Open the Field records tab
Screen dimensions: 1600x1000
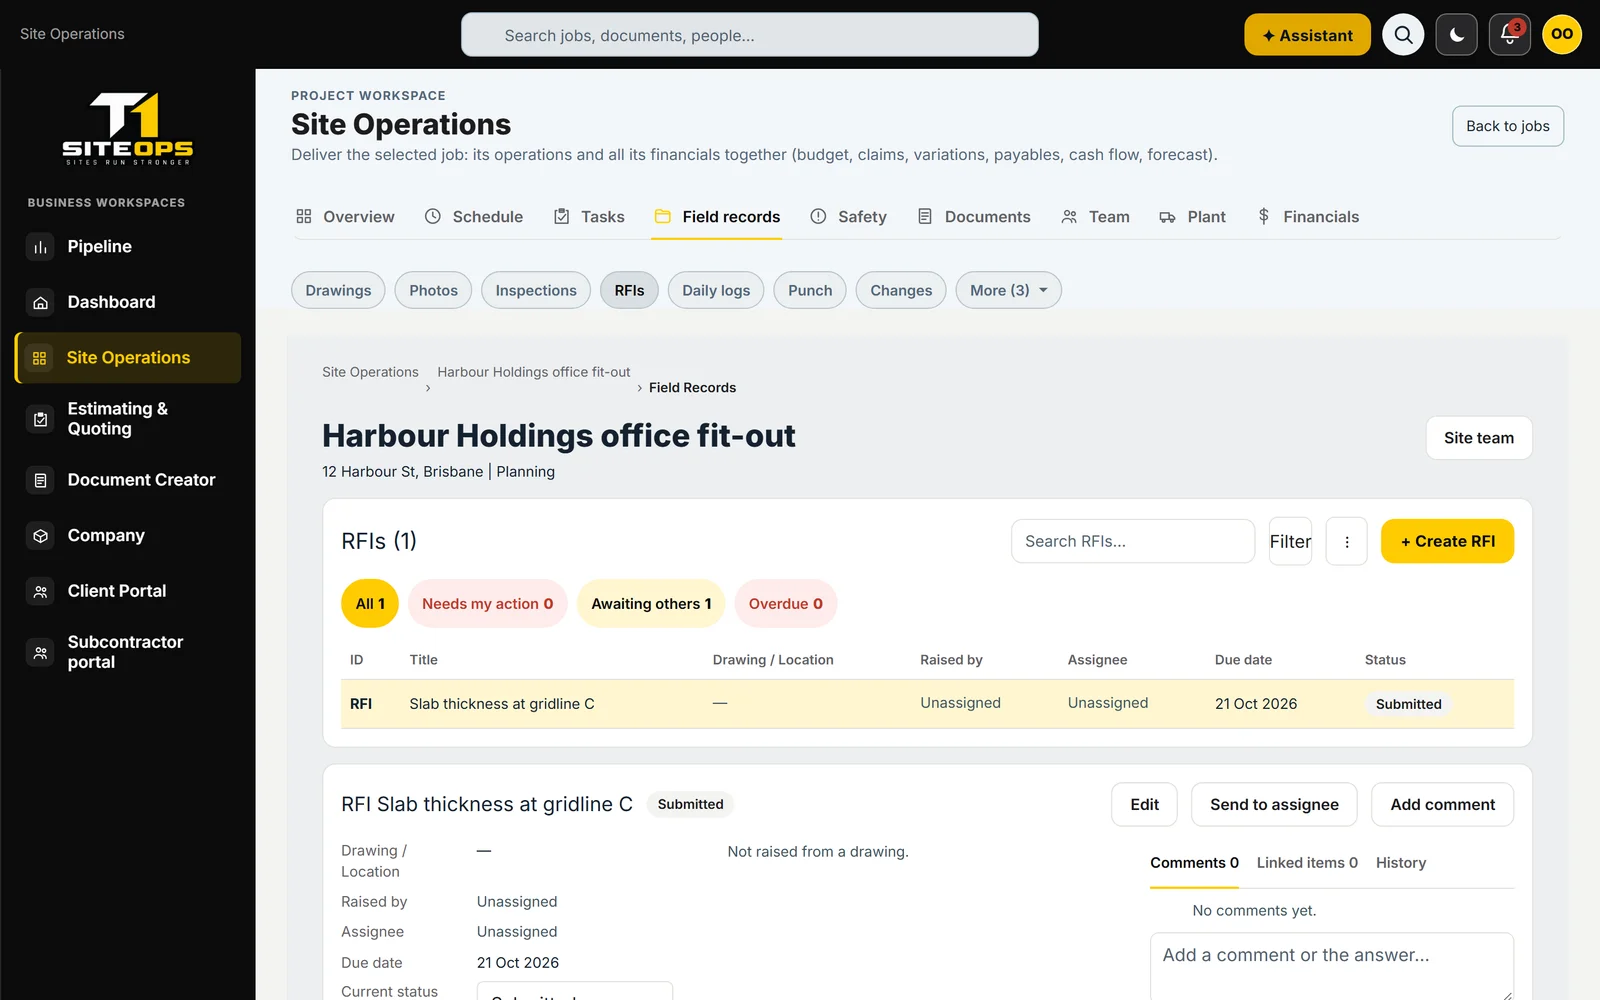[x=717, y=217]
